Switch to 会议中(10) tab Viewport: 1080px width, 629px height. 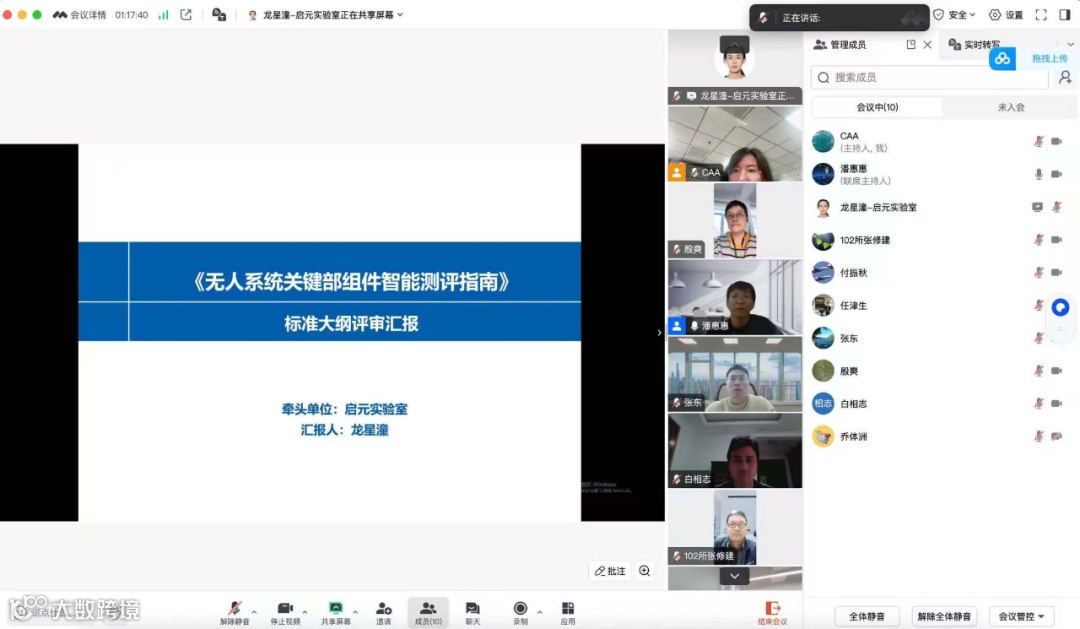[877, 107]
